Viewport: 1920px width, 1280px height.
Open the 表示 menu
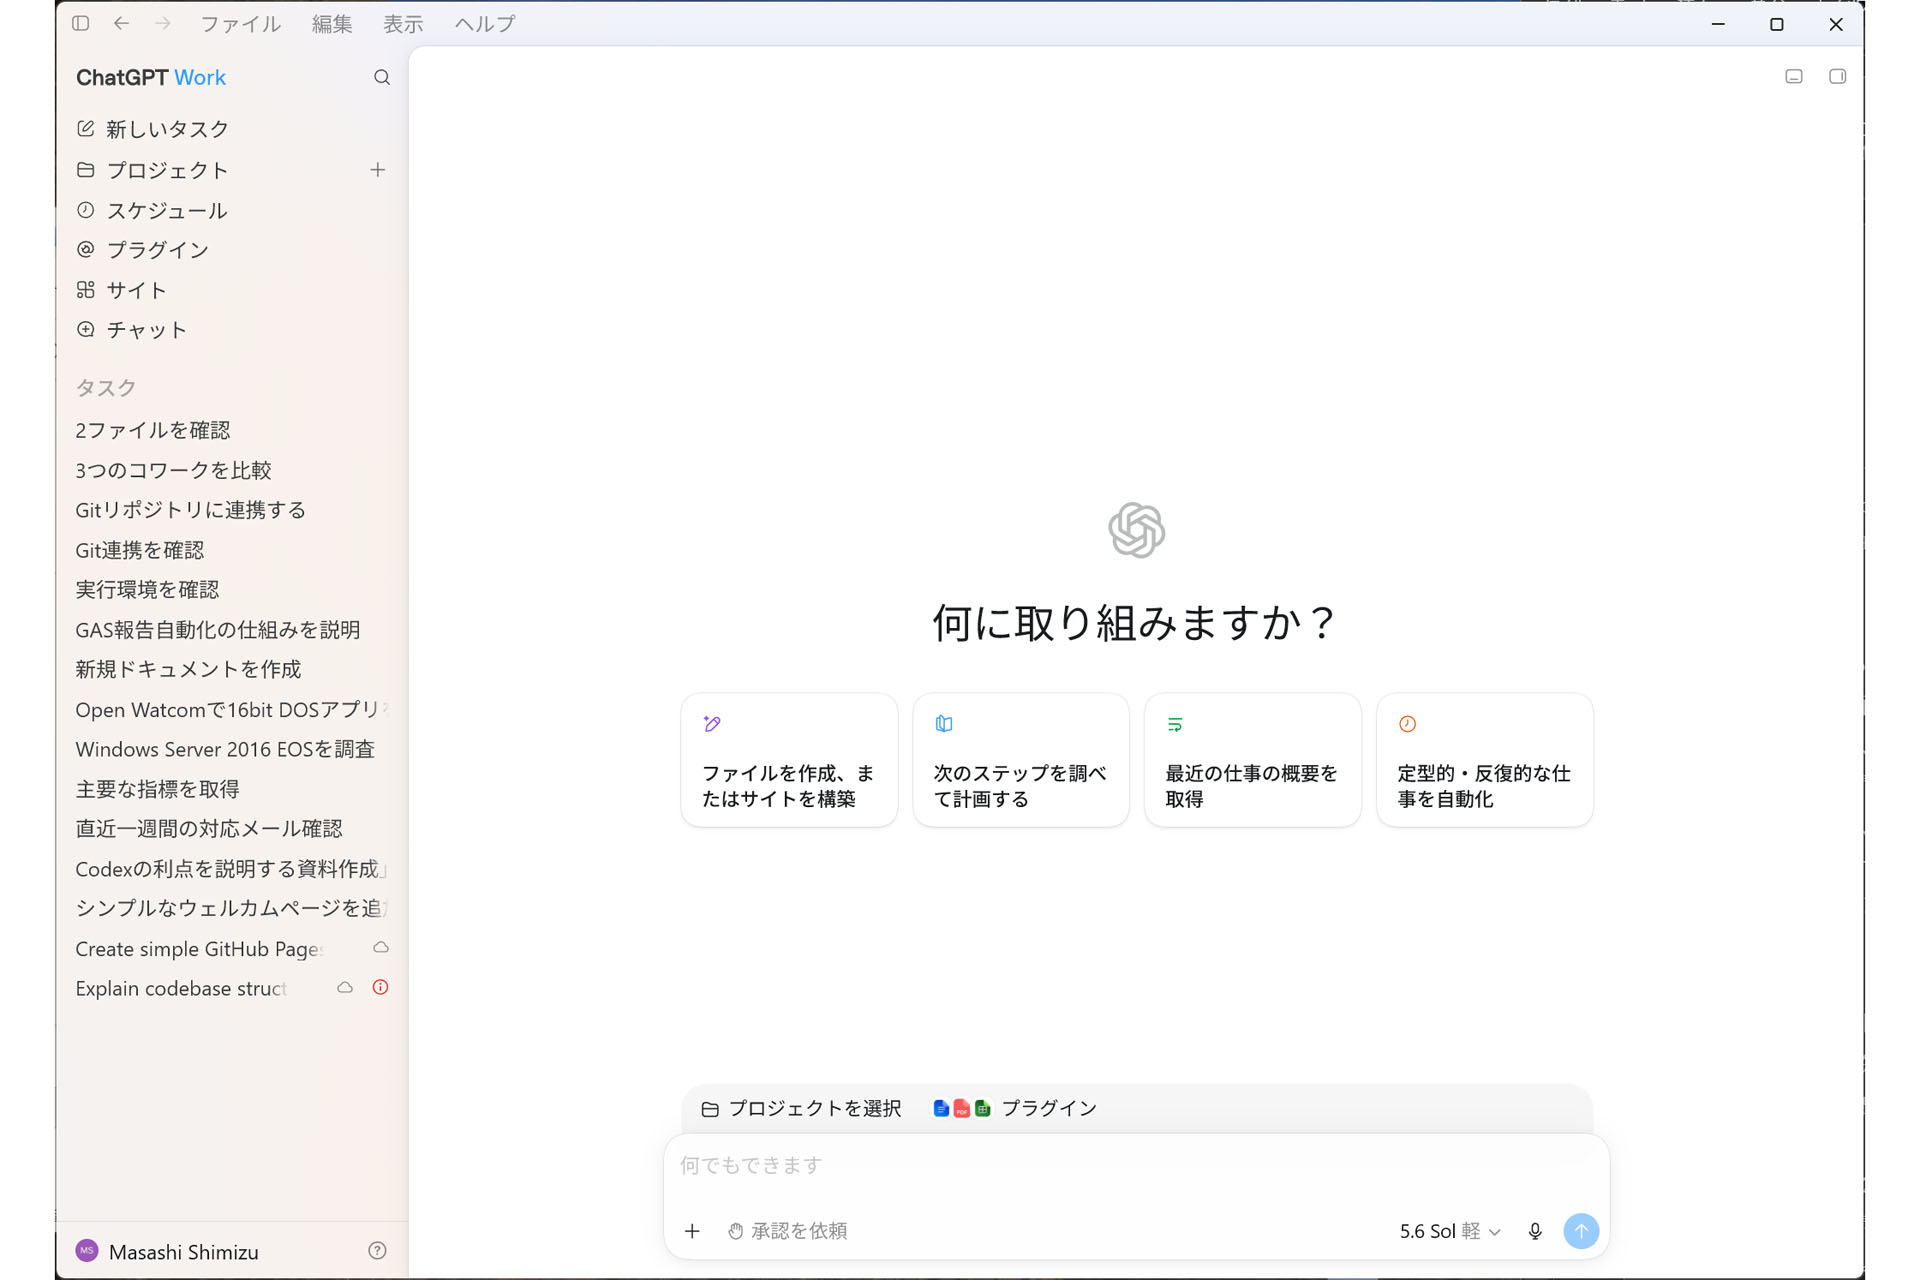coord(403,24)
